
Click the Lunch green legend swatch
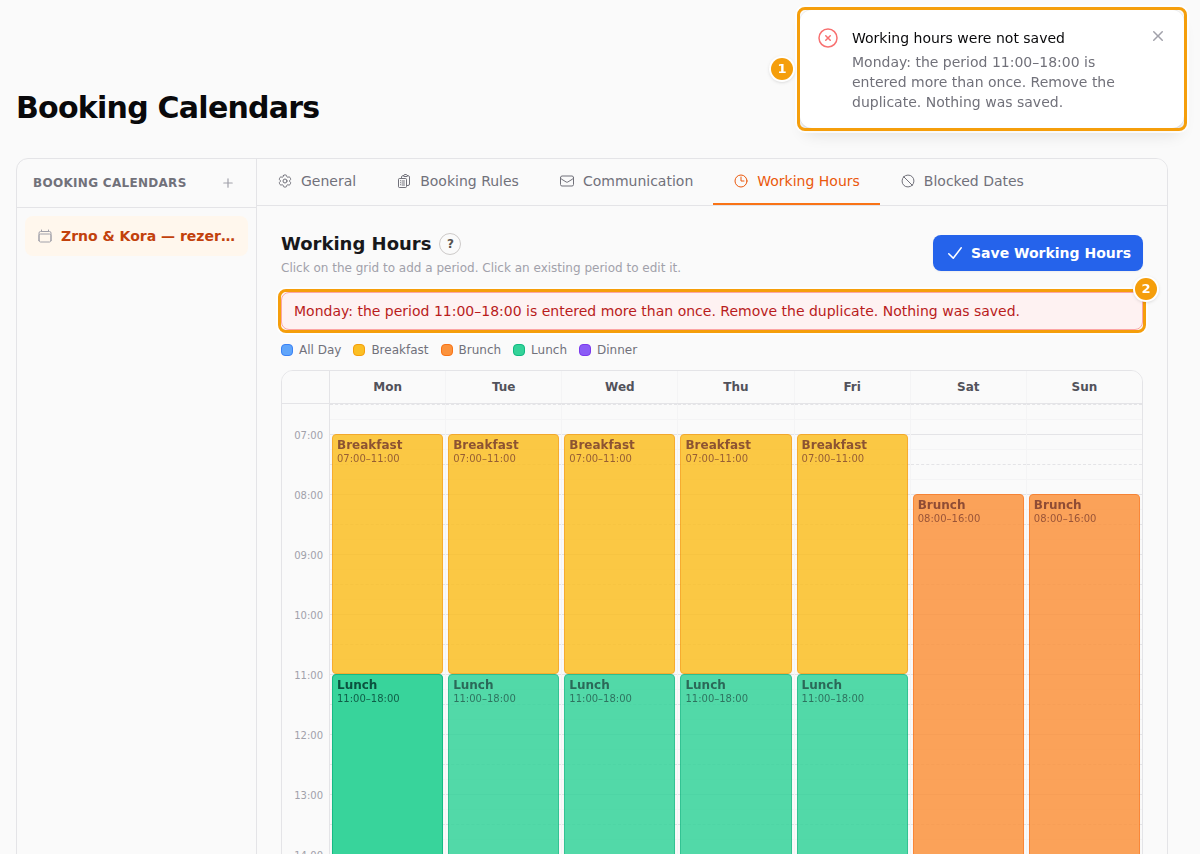(x=519, y=350)
